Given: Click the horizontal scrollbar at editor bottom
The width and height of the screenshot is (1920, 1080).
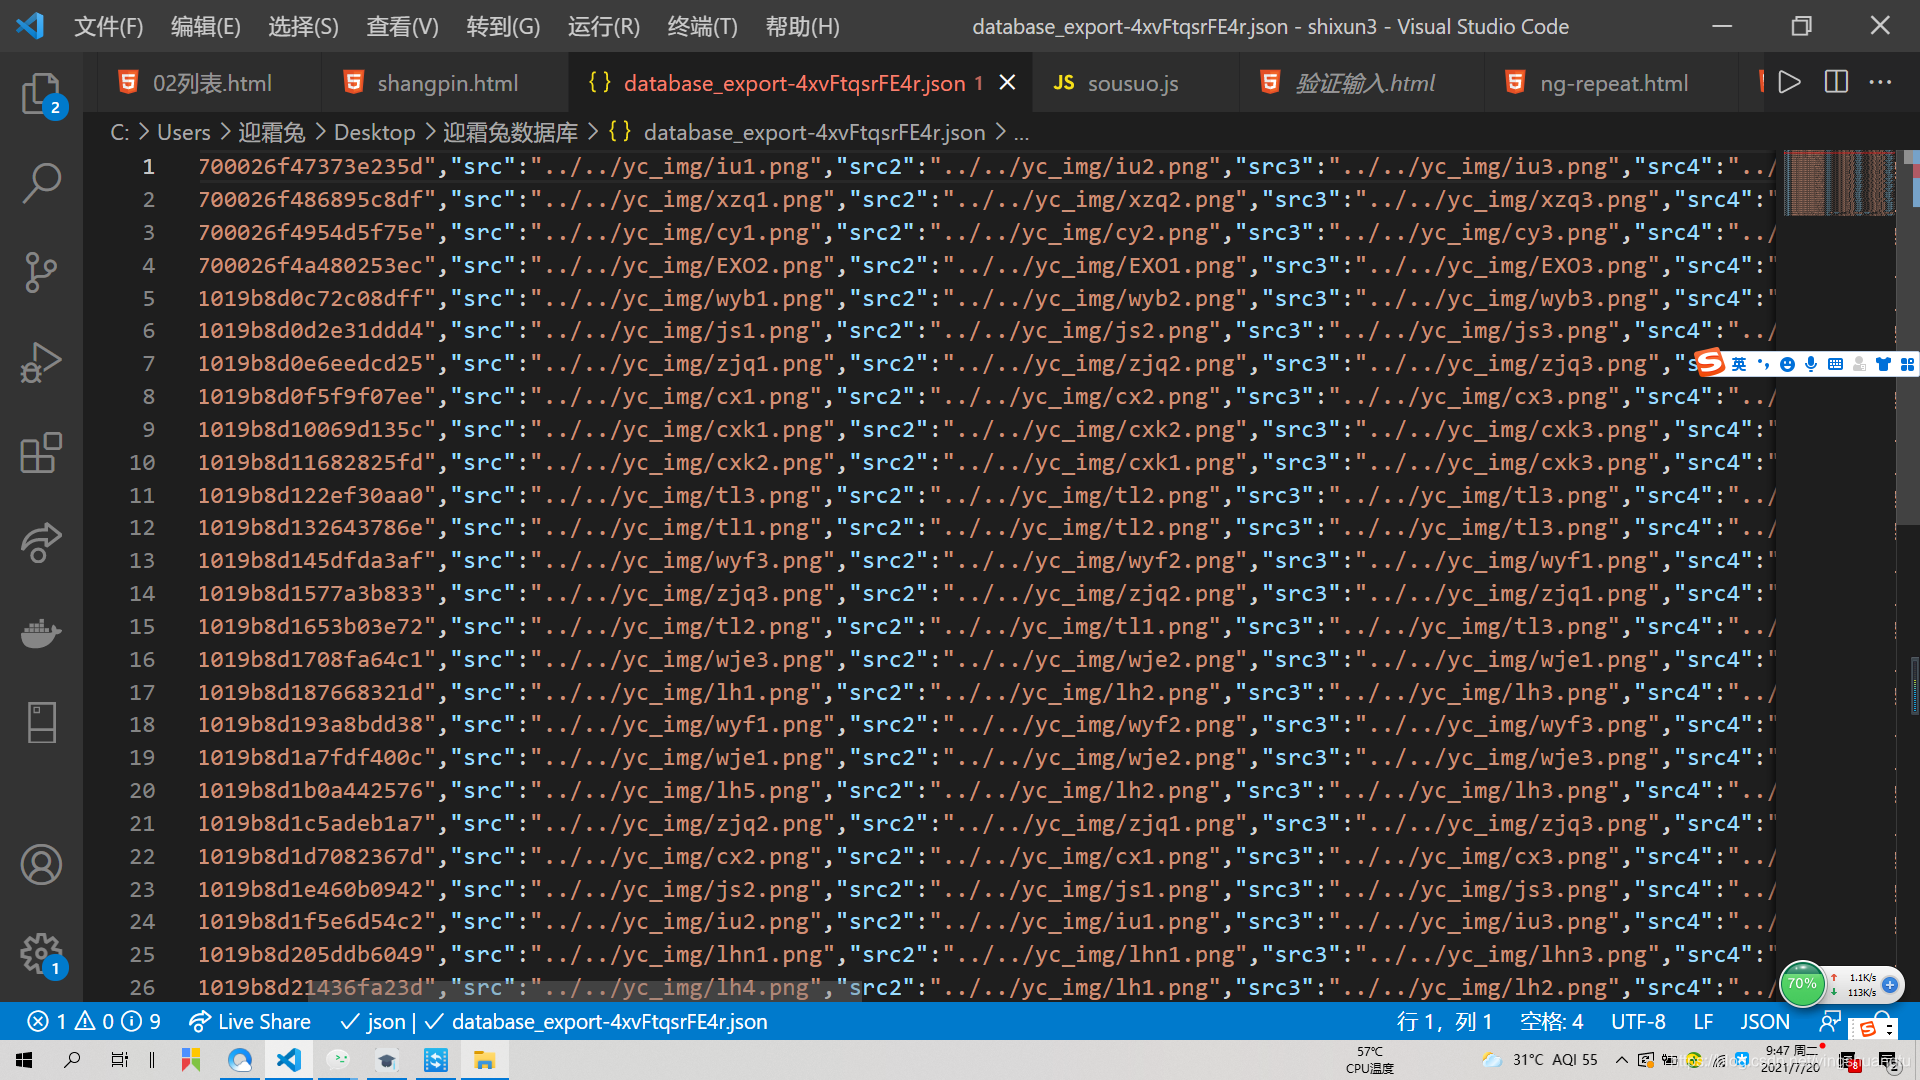Looking at the screenshot, I should [x=585, y=989].
